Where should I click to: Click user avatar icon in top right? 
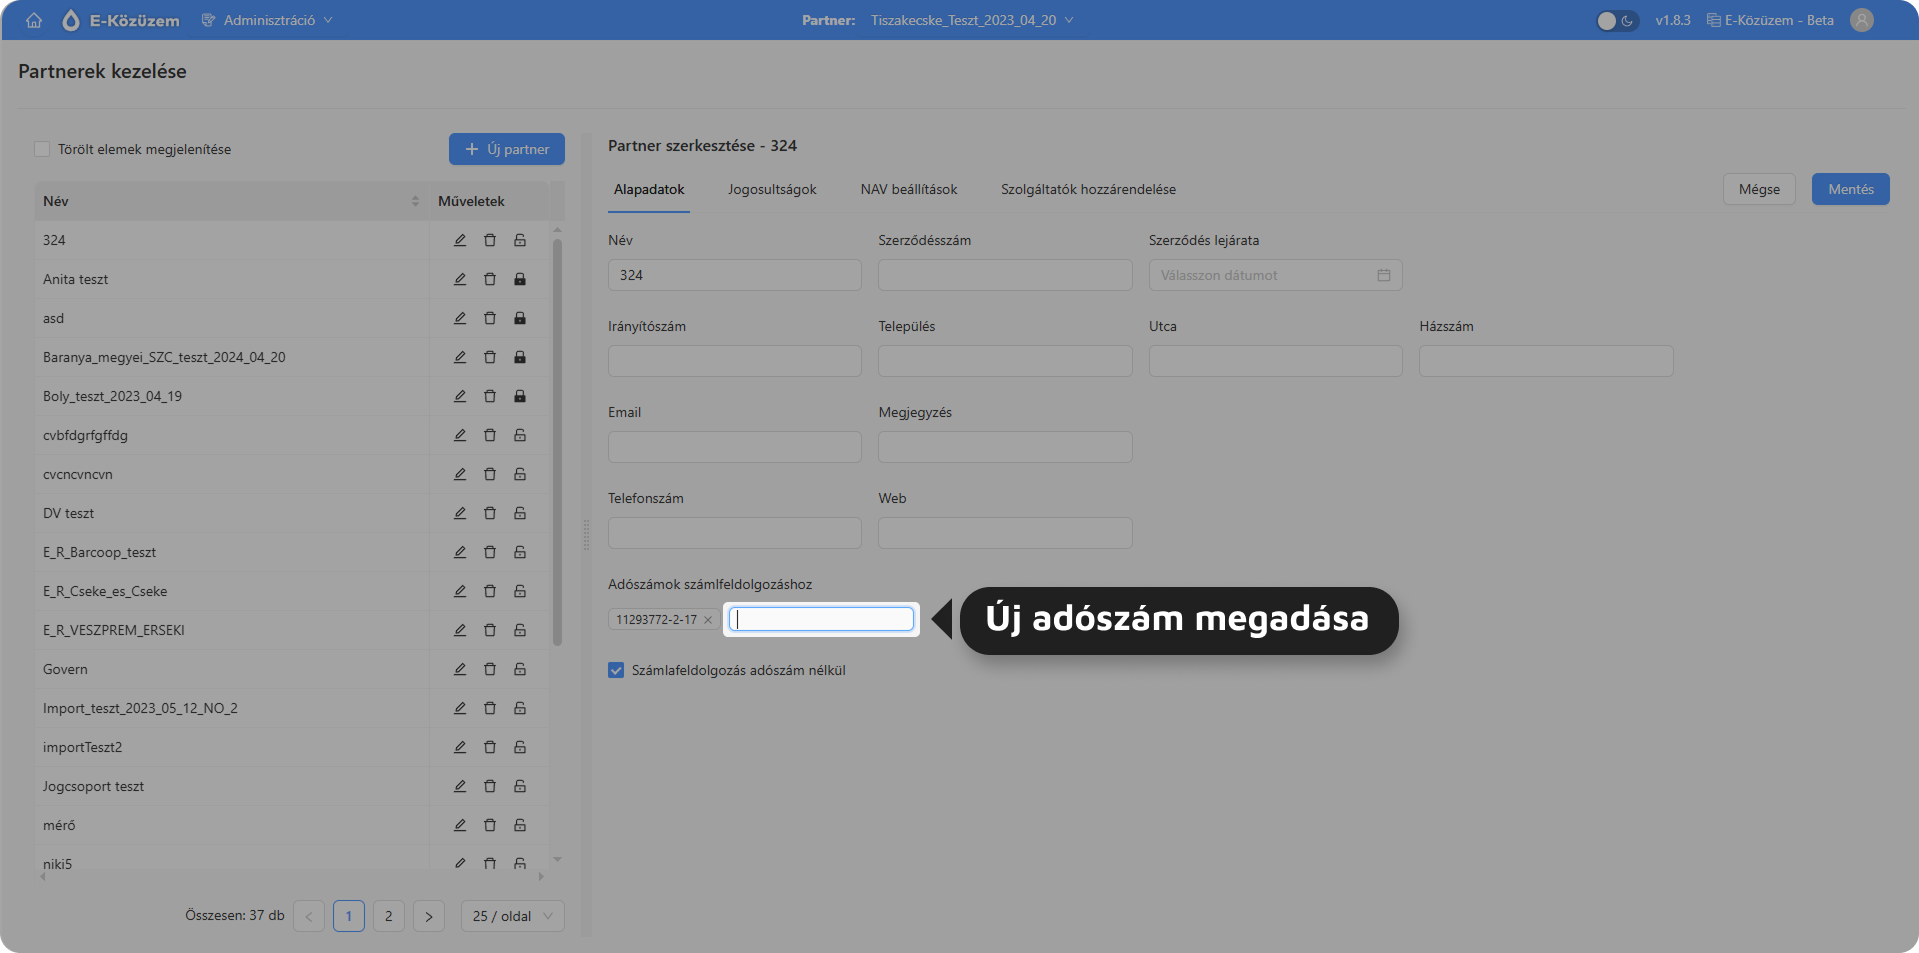click(x=1861, y=20)
